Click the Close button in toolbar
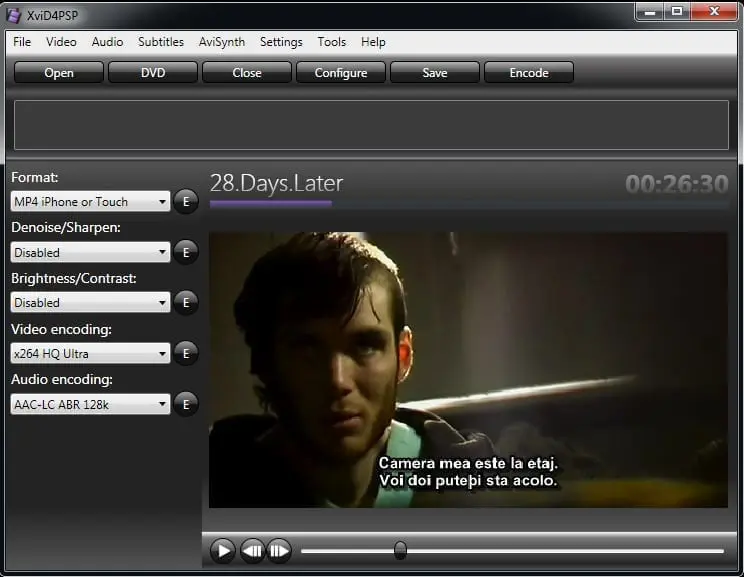The image size is (744, 577). point(247,73)
